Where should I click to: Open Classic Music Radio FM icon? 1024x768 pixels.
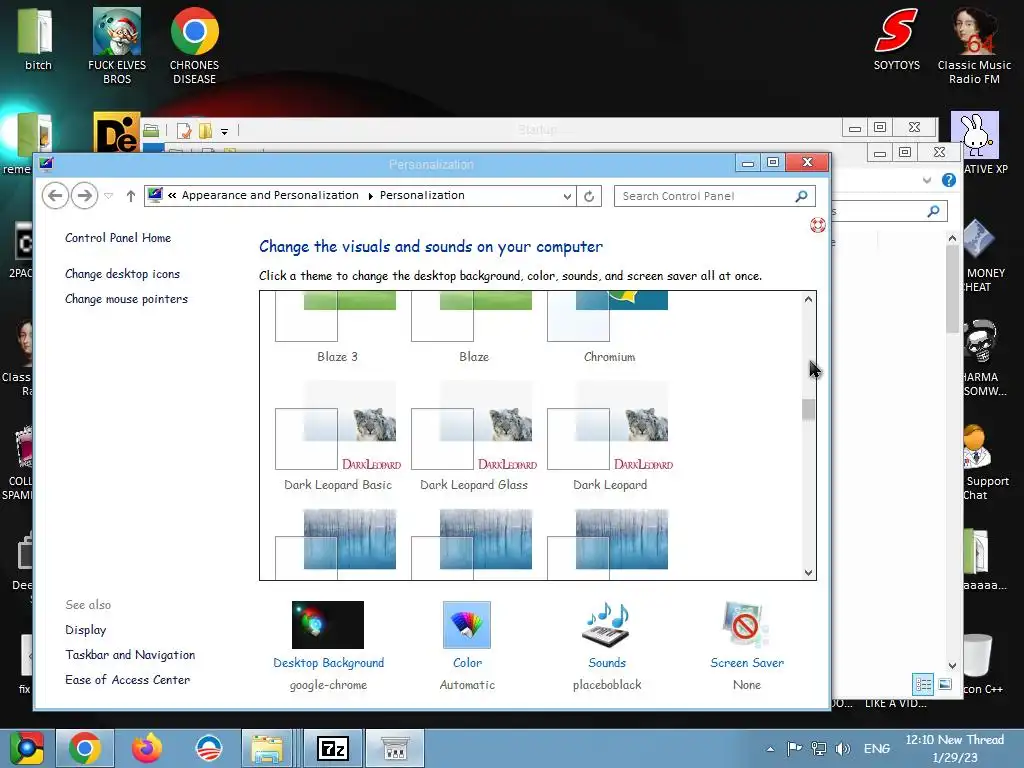pyautogui.click(x=974, y=46)
